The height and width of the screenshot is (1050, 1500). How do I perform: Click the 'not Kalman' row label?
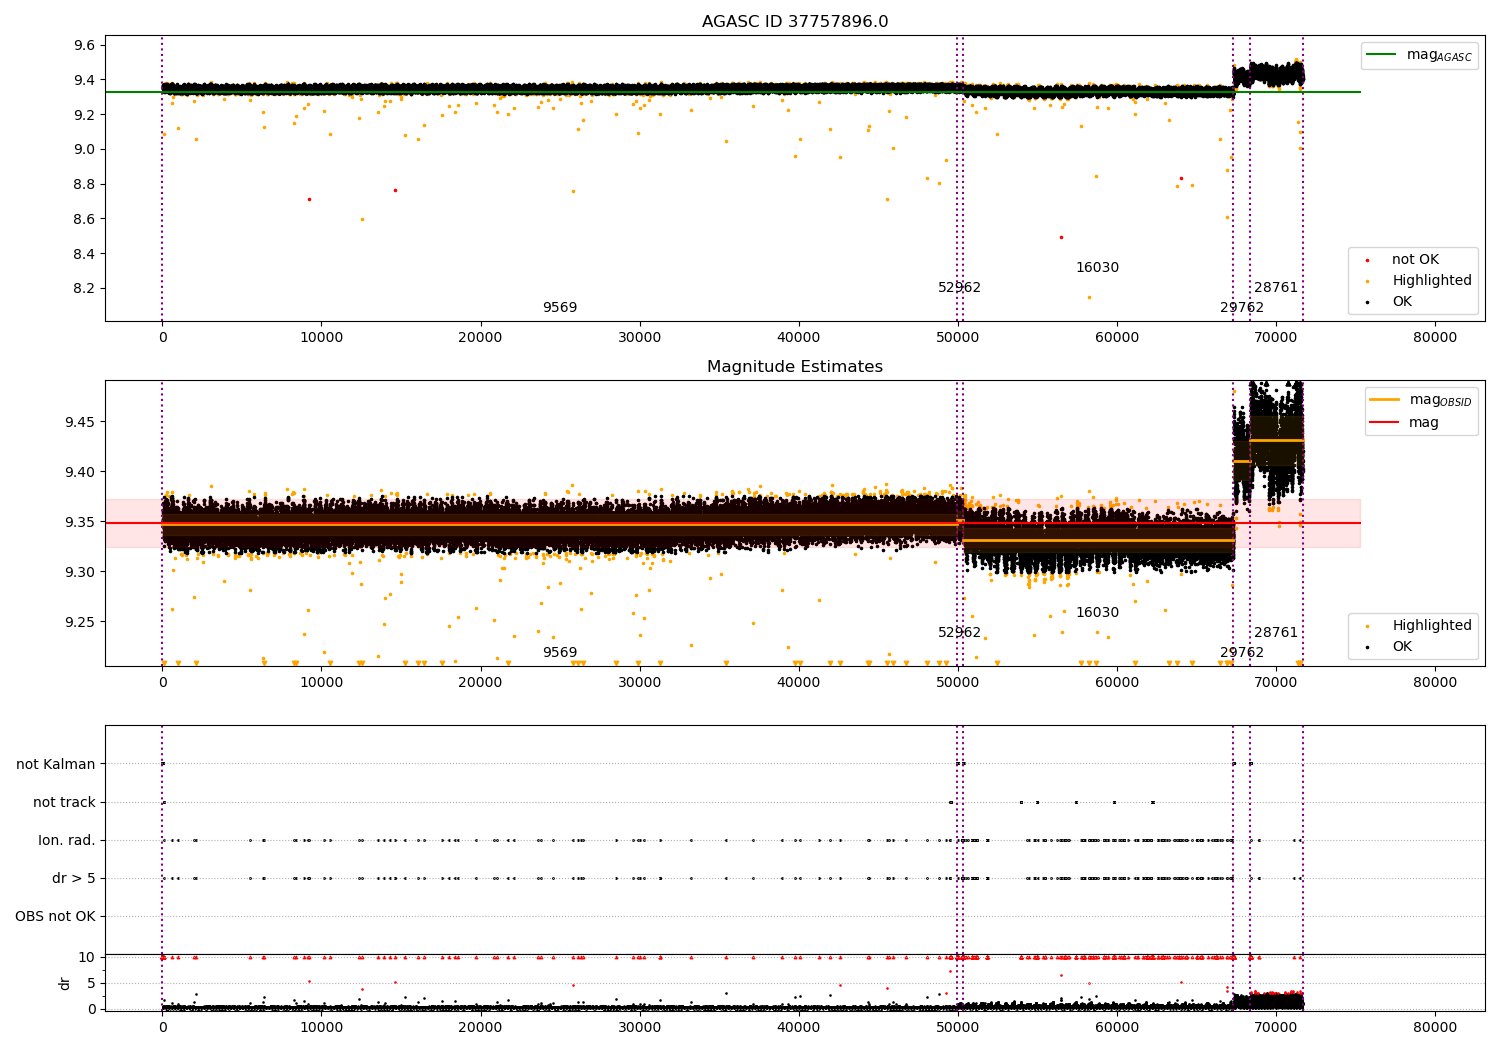[x=56, y=765]
